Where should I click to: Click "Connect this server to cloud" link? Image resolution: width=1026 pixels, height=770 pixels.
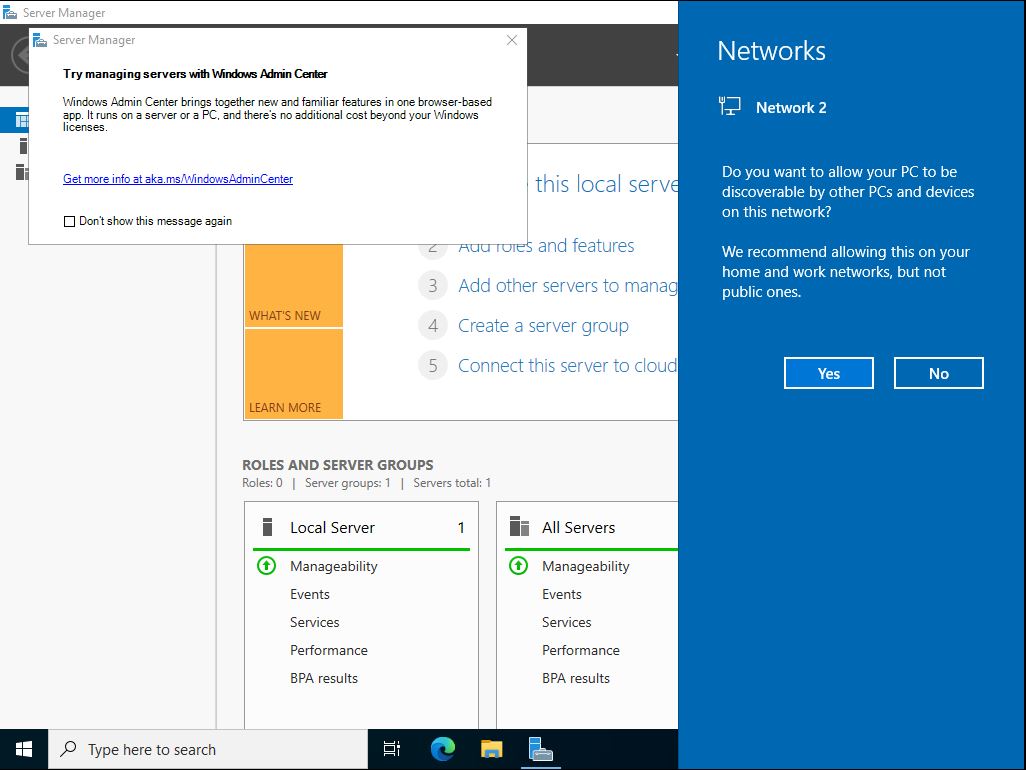pos(568,365)
